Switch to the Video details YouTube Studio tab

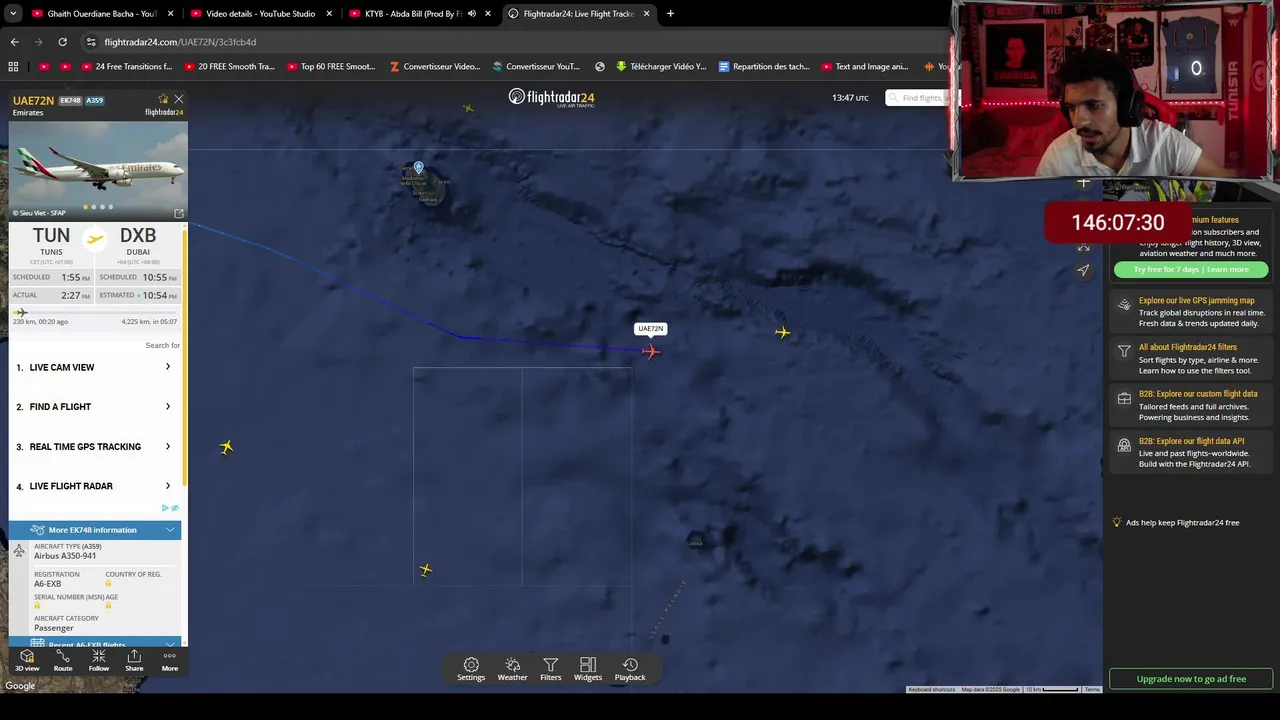[x=258, y=14]
